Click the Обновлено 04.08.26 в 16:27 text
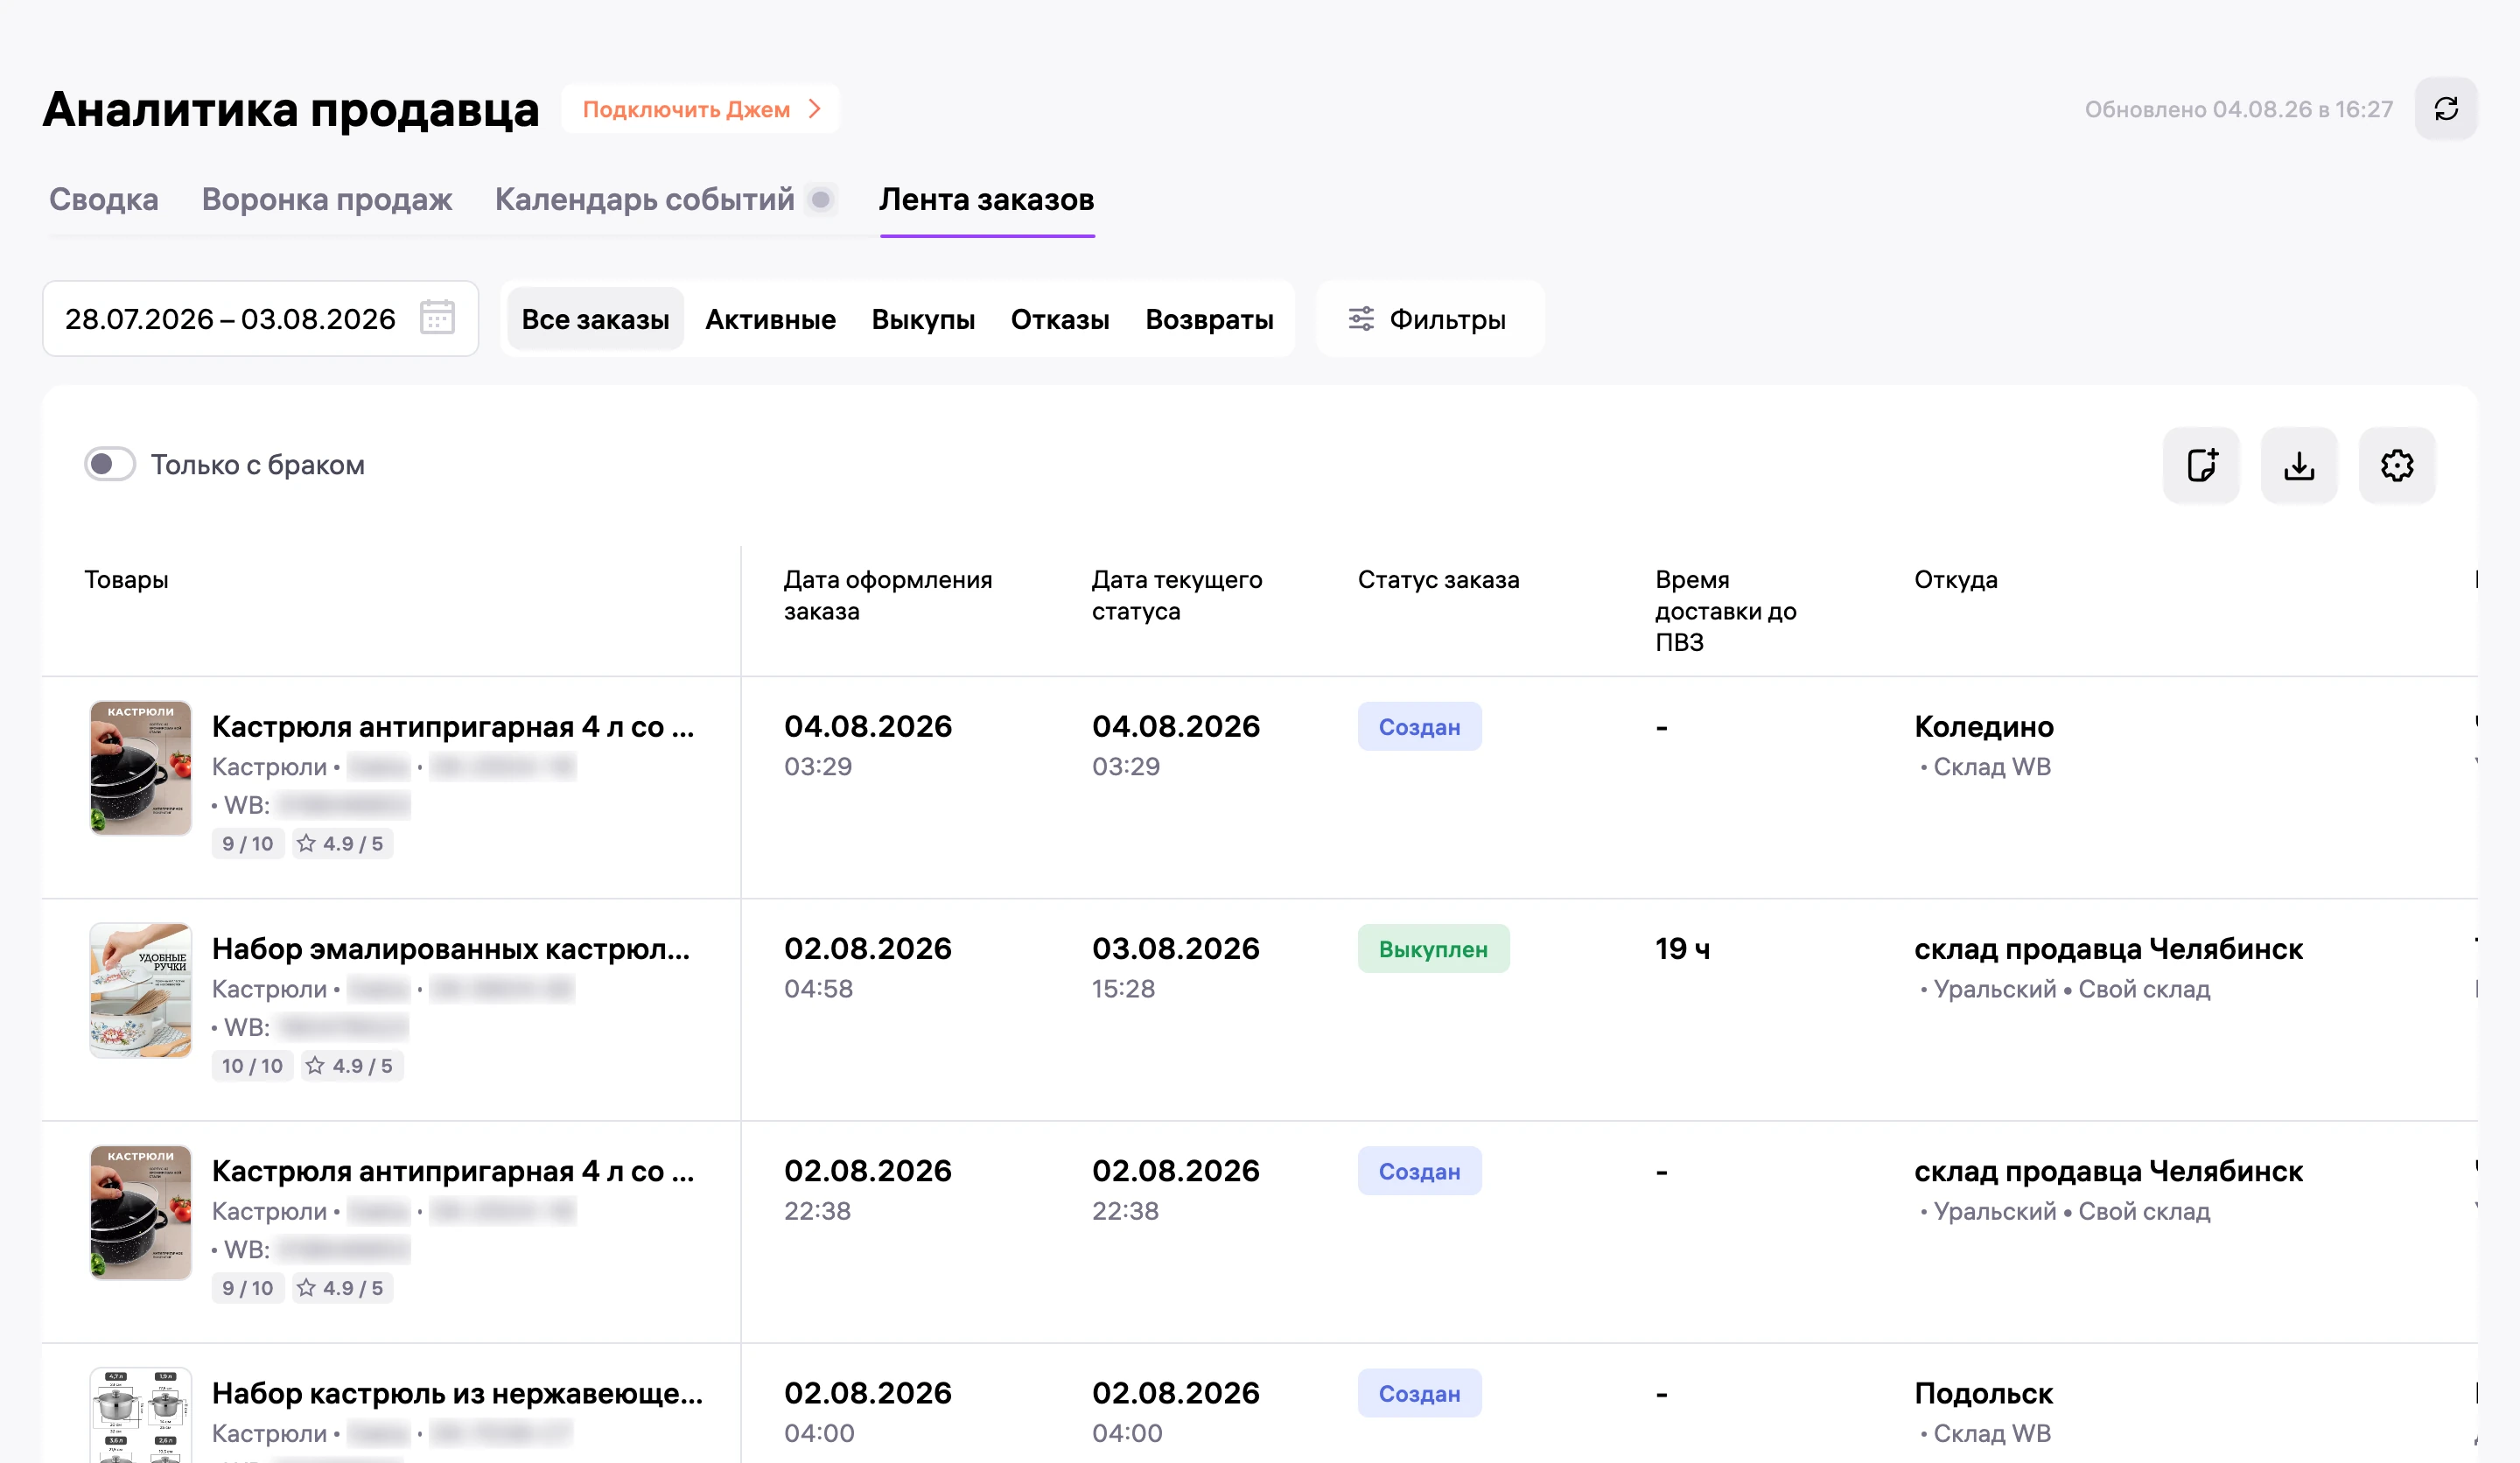Image resolution: width=2520 pixels, height=1463 pixels. pyautogui.click(x=2239, y=109)
